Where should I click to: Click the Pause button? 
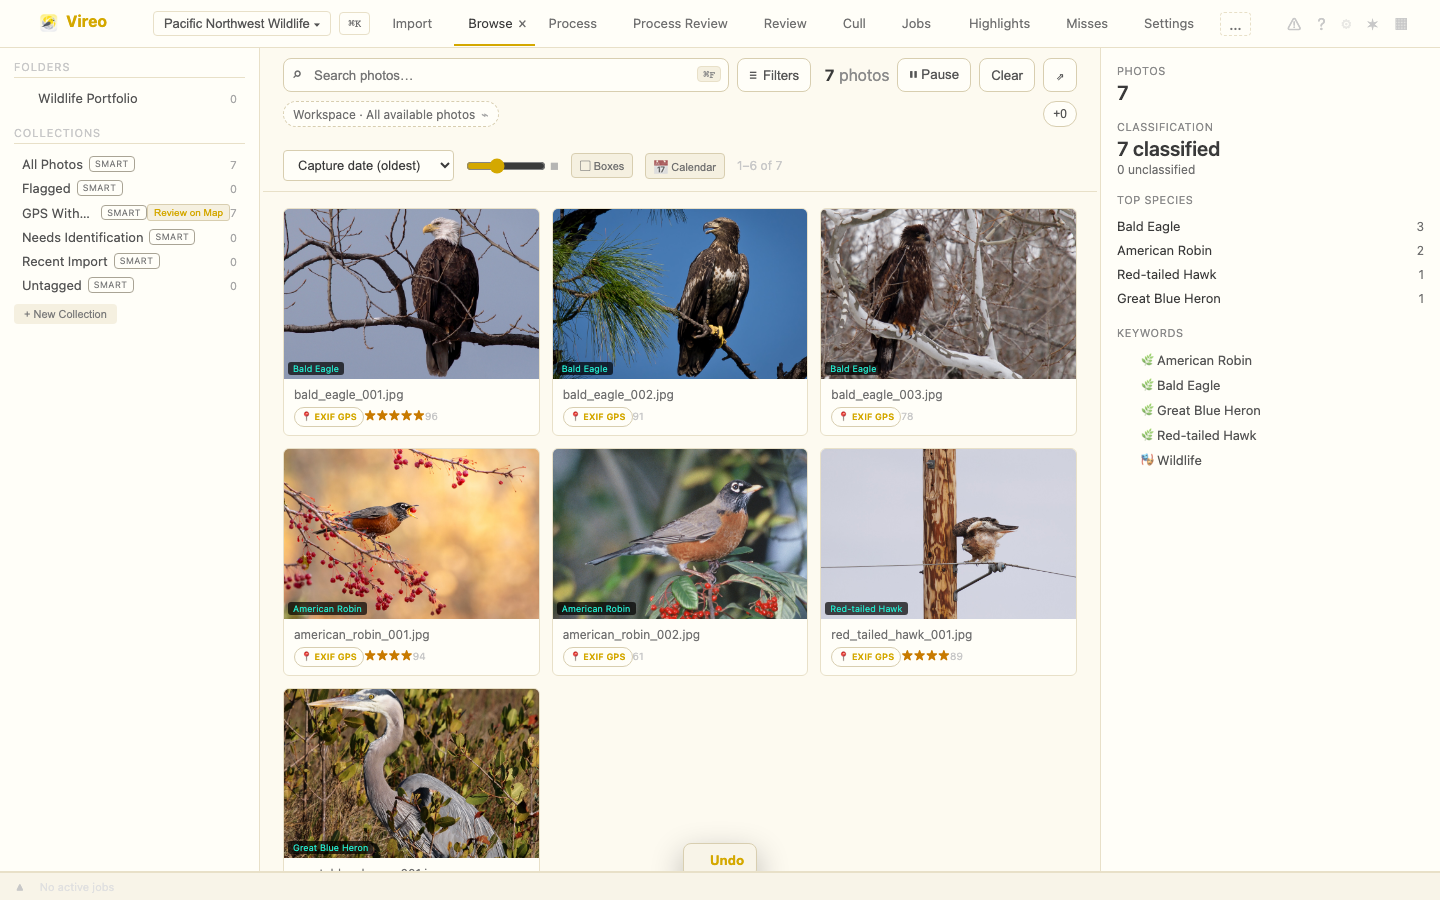(934, 75)
